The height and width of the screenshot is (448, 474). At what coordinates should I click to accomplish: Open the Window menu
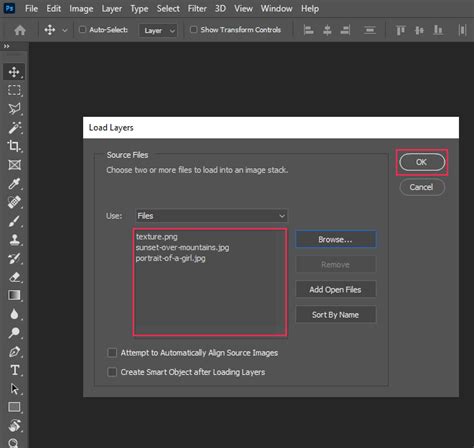[276, 9]
